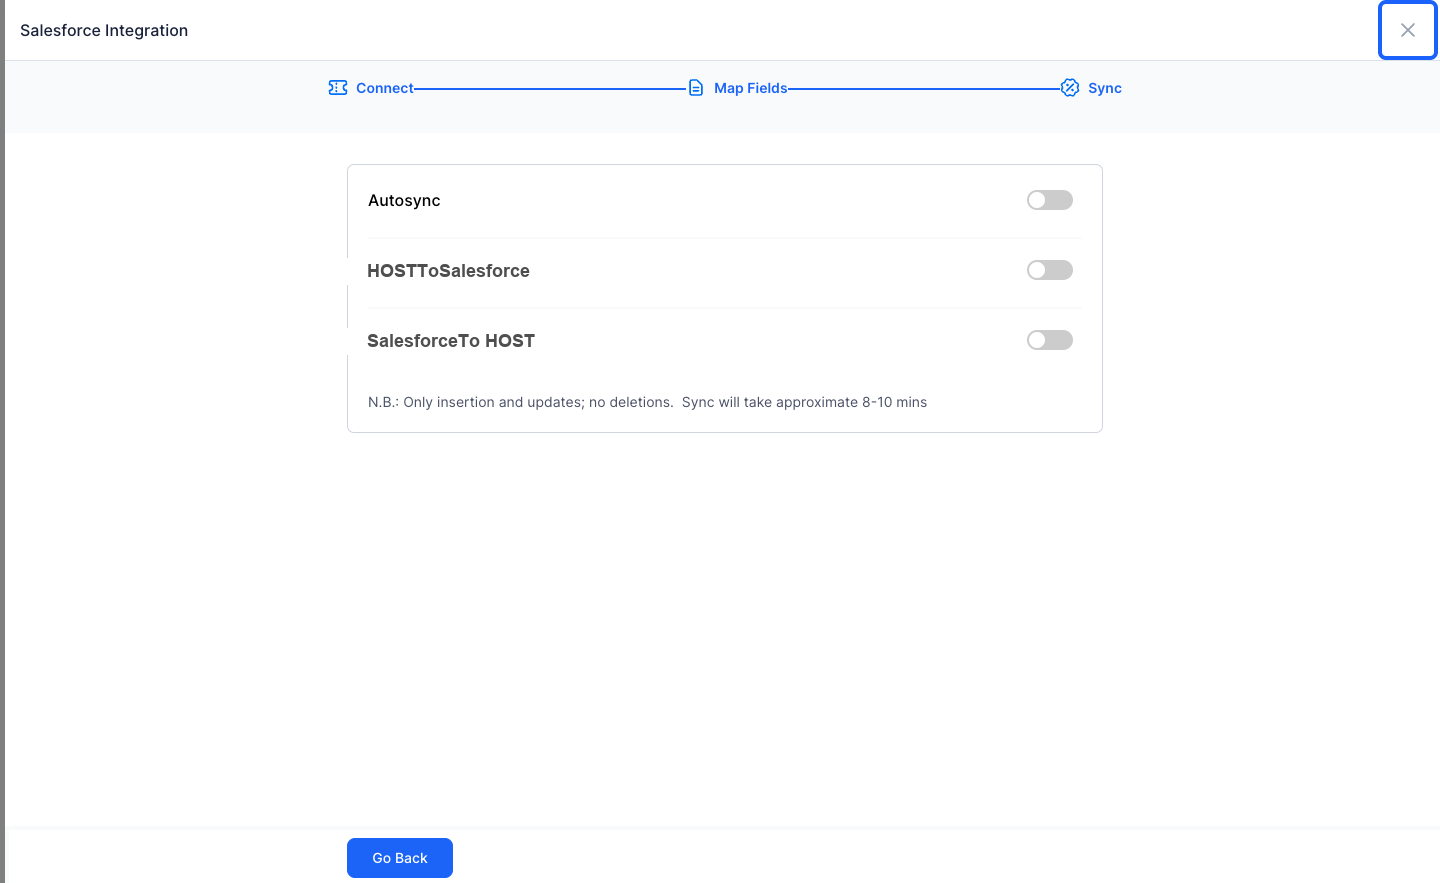
Task: Toggle the SalesforceTo HOST switch
Action: [x=1050, y=340]
